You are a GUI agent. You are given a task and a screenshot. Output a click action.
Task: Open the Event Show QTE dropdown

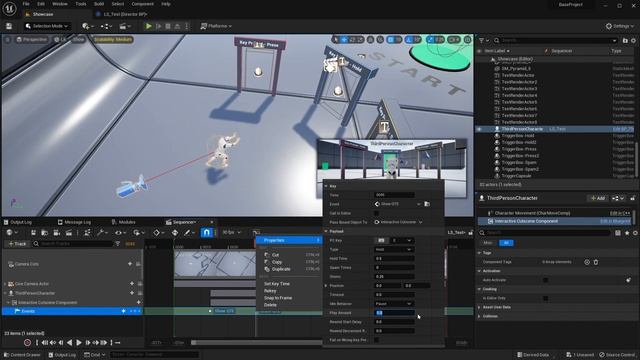[398, 204]
